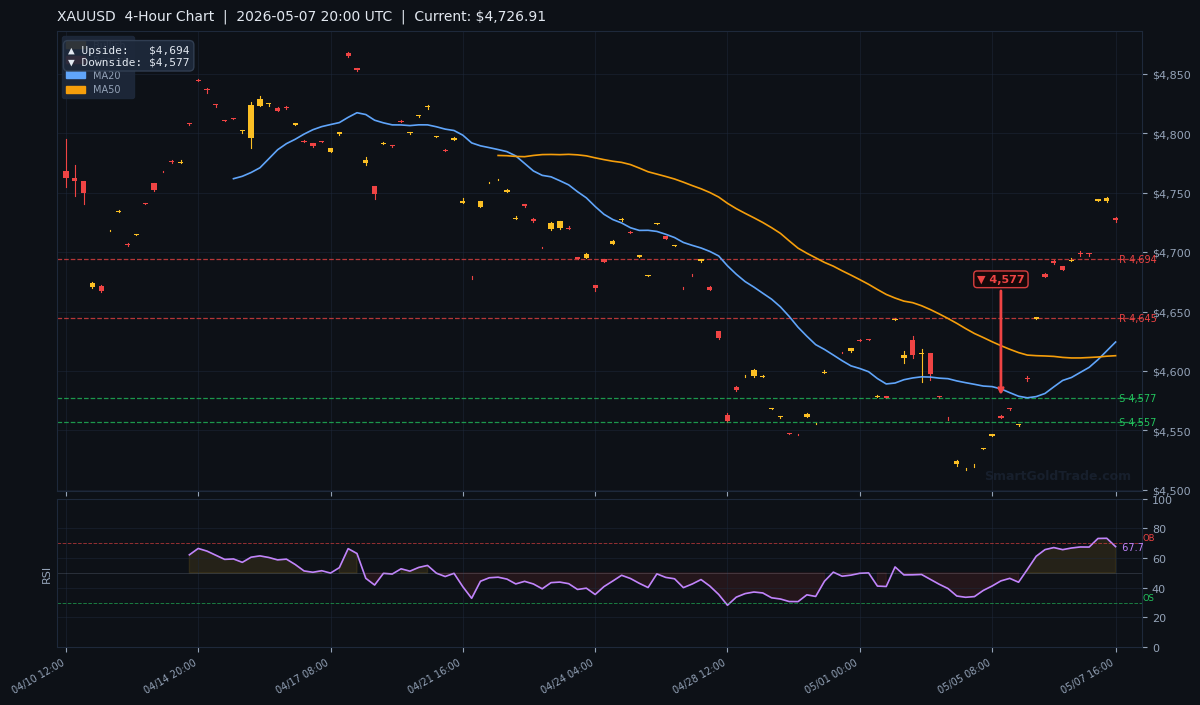Select the RSI axis 20 label

[x=1159, y=618]
